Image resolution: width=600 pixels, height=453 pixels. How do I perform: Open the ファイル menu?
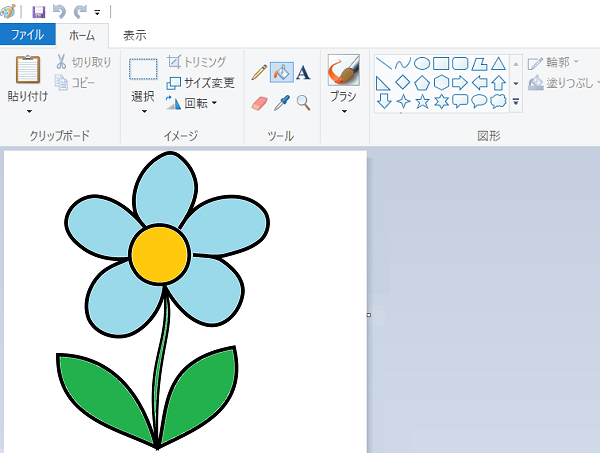[28, 34]
